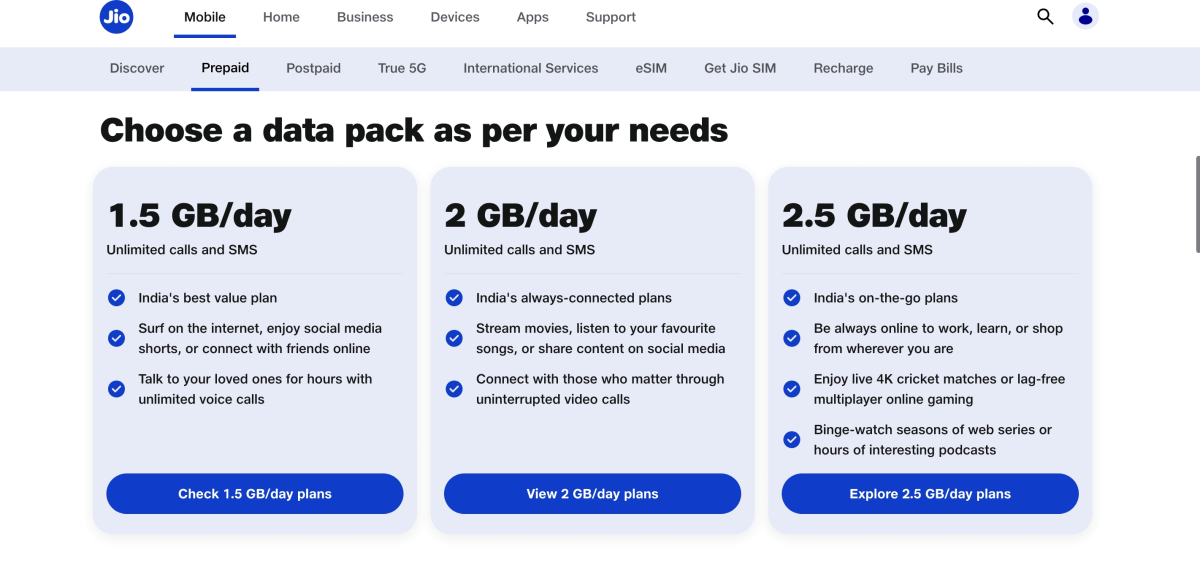The height and width of the screenshot is (571, 1200).
Task: Click checkmark beside Connect with those who matter
Action: (454, 389)
